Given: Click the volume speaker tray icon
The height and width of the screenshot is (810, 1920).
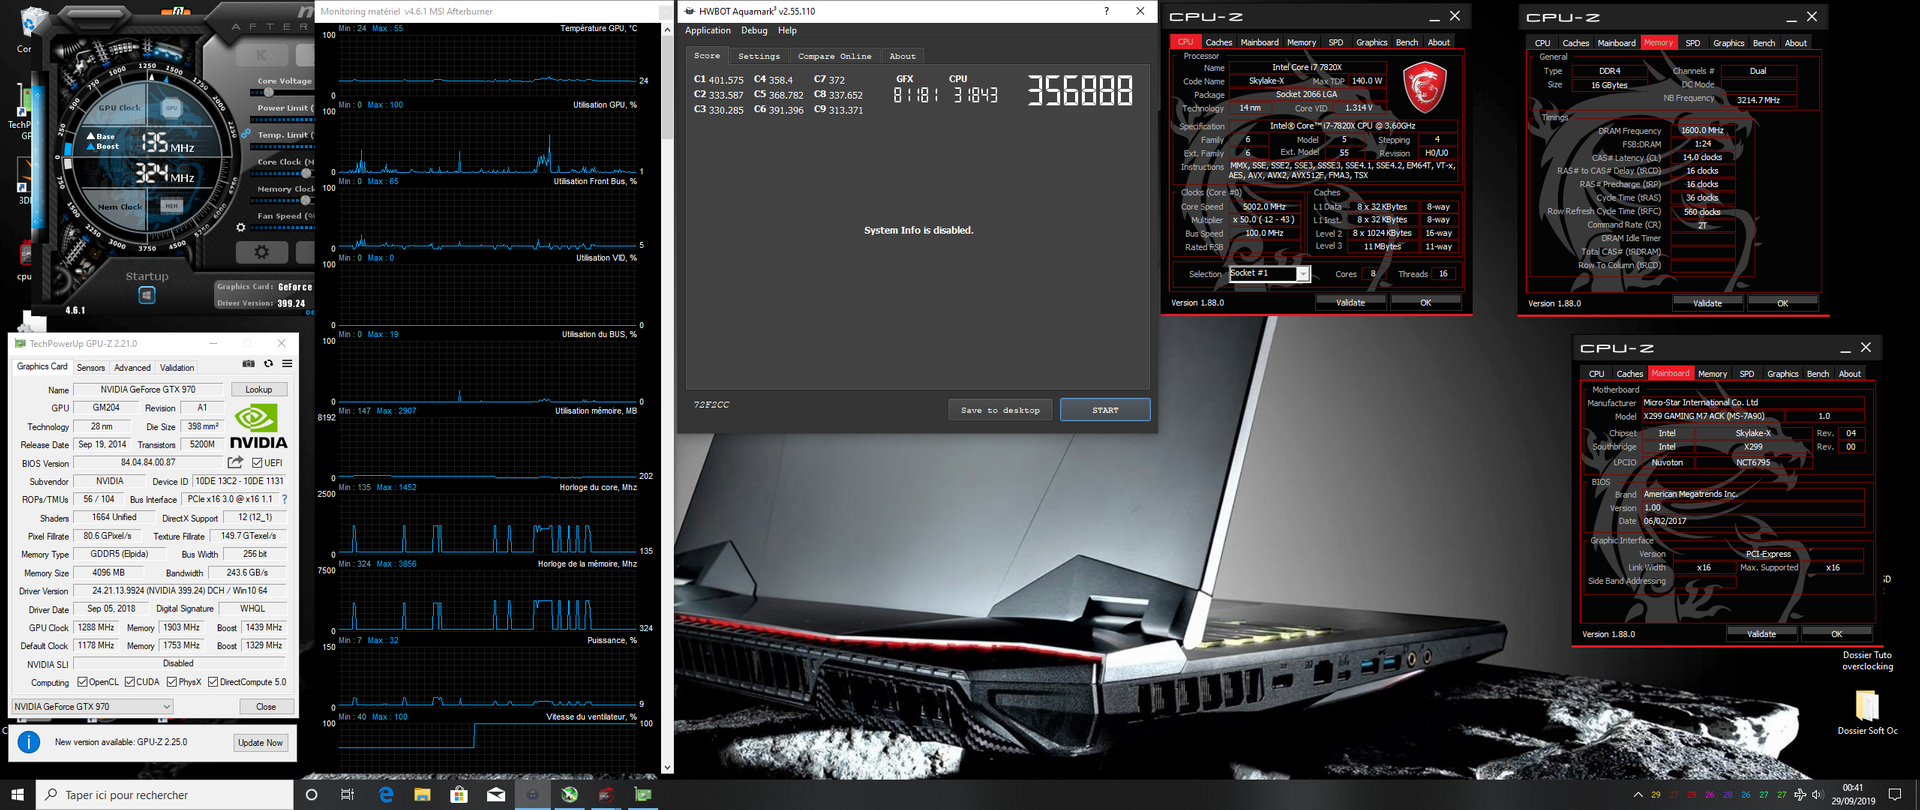Looking at the screenshot, I should tap(1818, 795).
